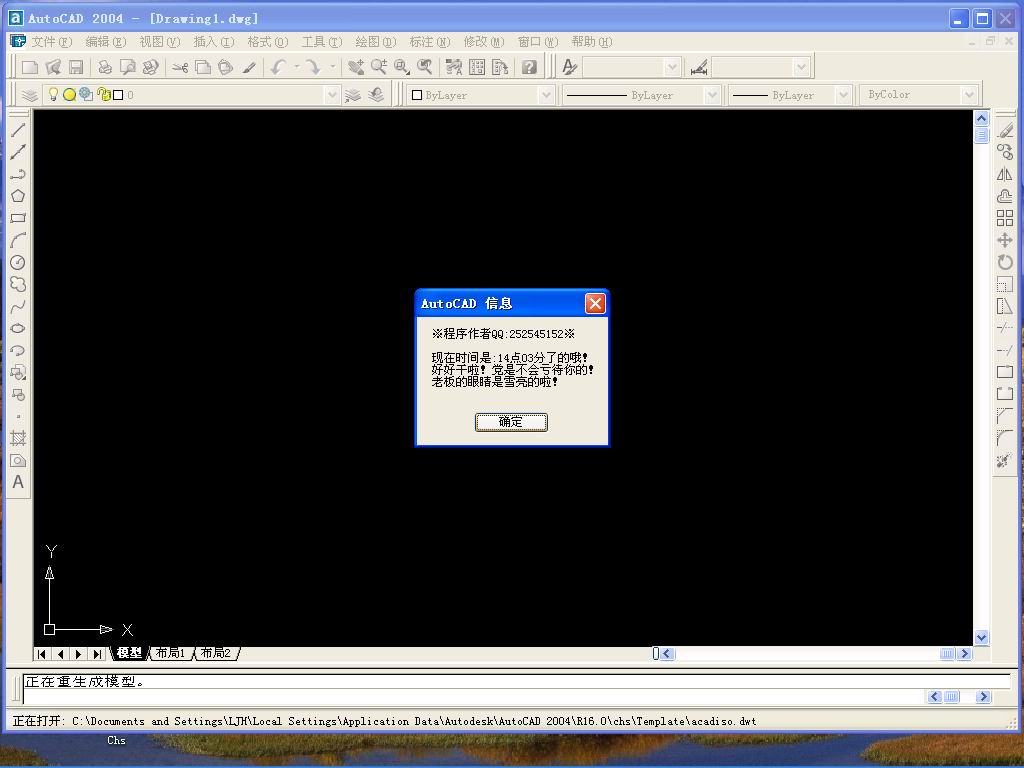
Task: Select the Spline tool
Action: tap(18, 306)
